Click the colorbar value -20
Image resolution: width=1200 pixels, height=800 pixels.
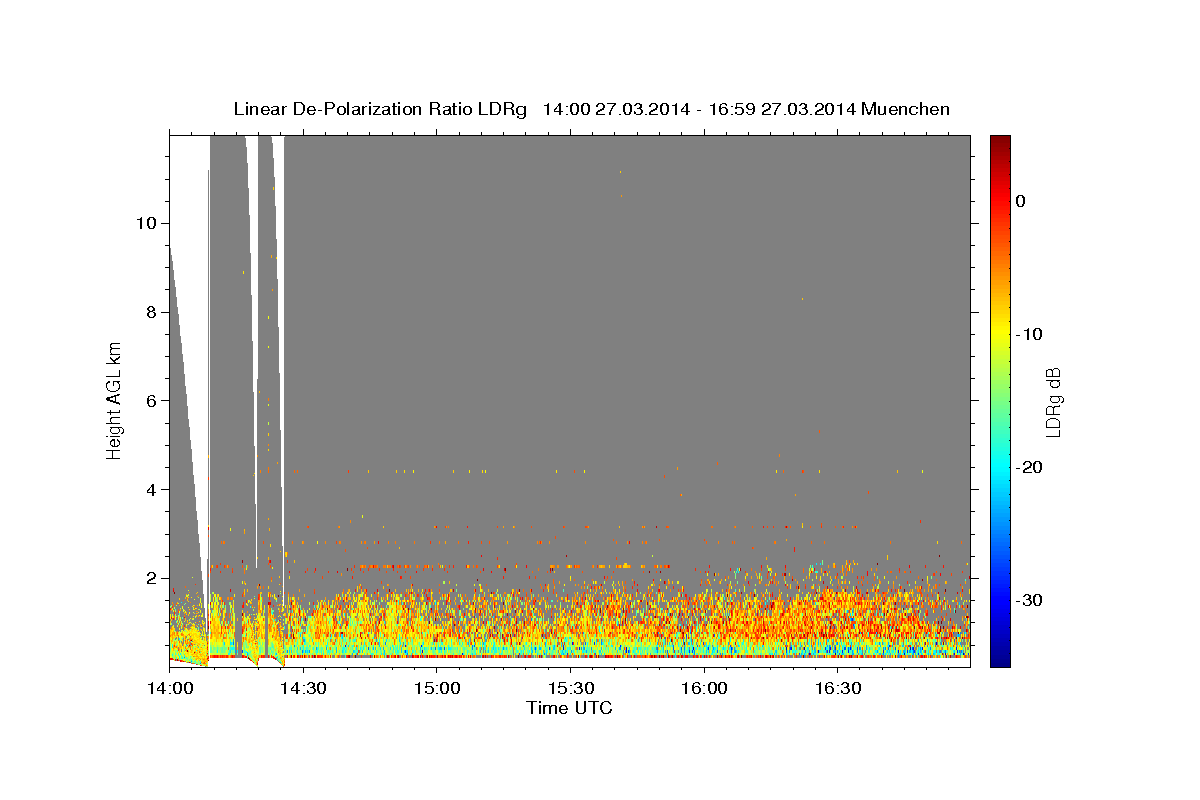click(x=1030, y=467)
